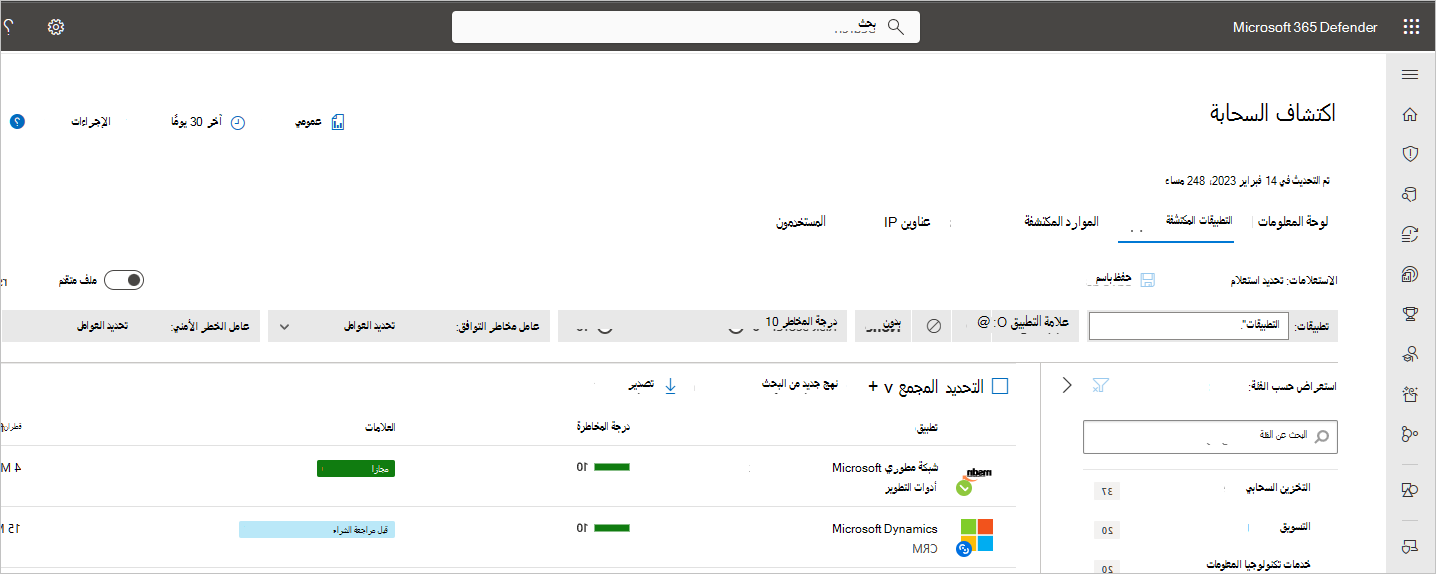Switch to the لوحة المعلومات dashboard tab
This screenshot has width=1436, height=574.
pos(1293,221)
